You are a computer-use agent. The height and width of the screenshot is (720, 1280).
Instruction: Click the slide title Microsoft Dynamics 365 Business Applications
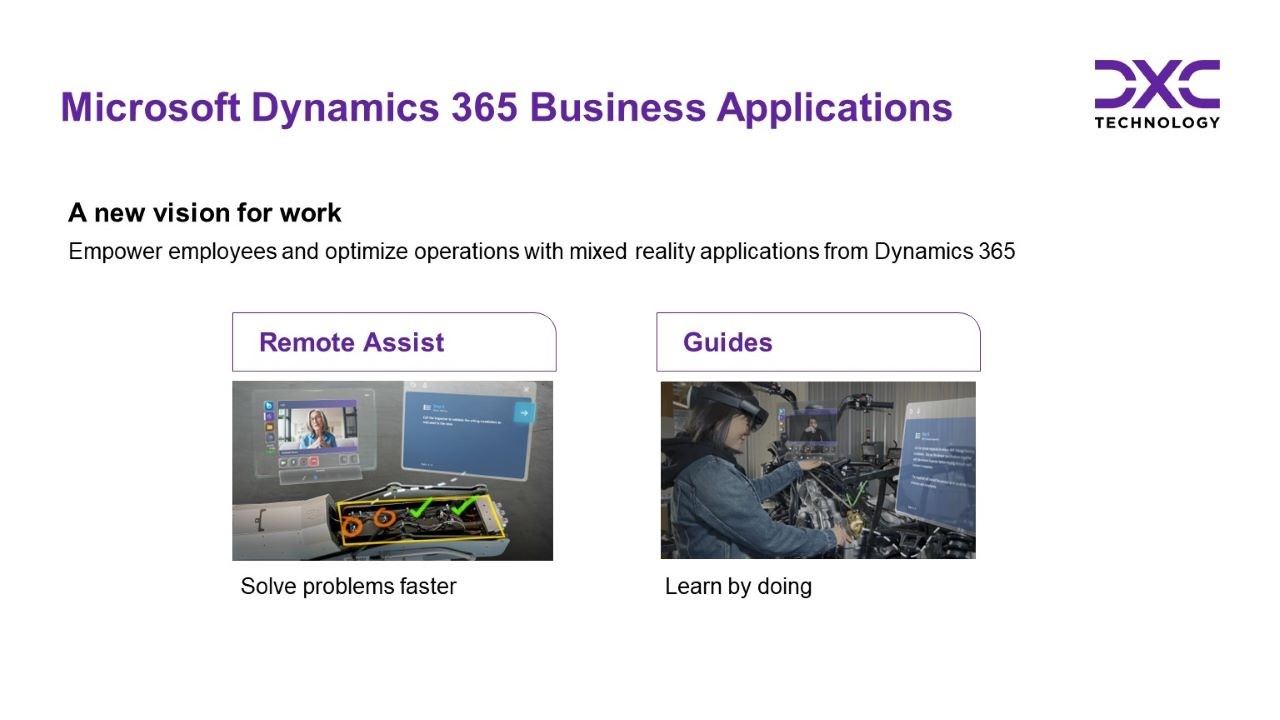pyautogui.click(x=506, y=107)
